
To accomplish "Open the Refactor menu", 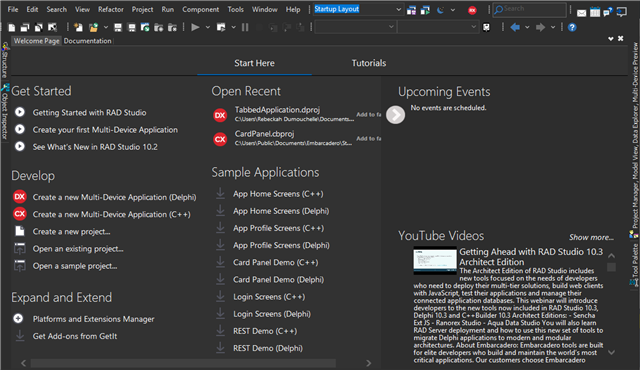I will [x=111, y=9].
